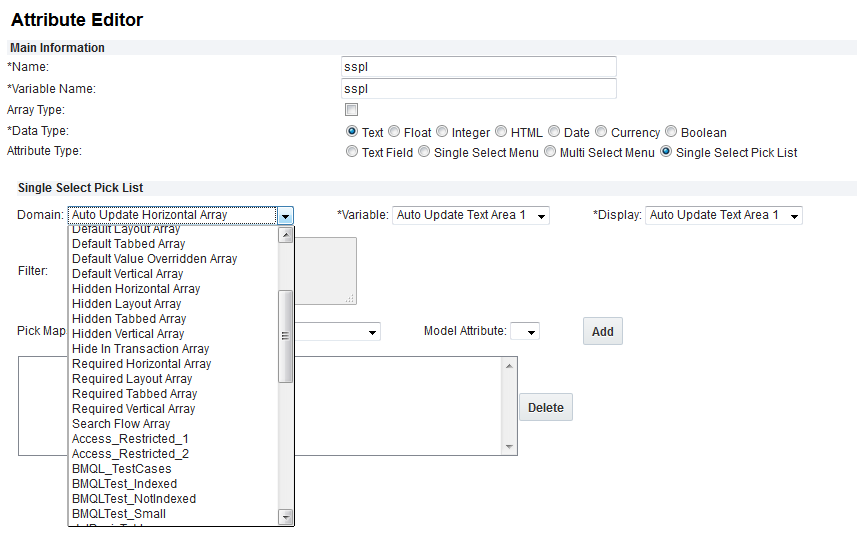The width and height of the screenshot is (857, 537).
Task: Click the pick map list scroll up arrow
Action: pos(509,365)
